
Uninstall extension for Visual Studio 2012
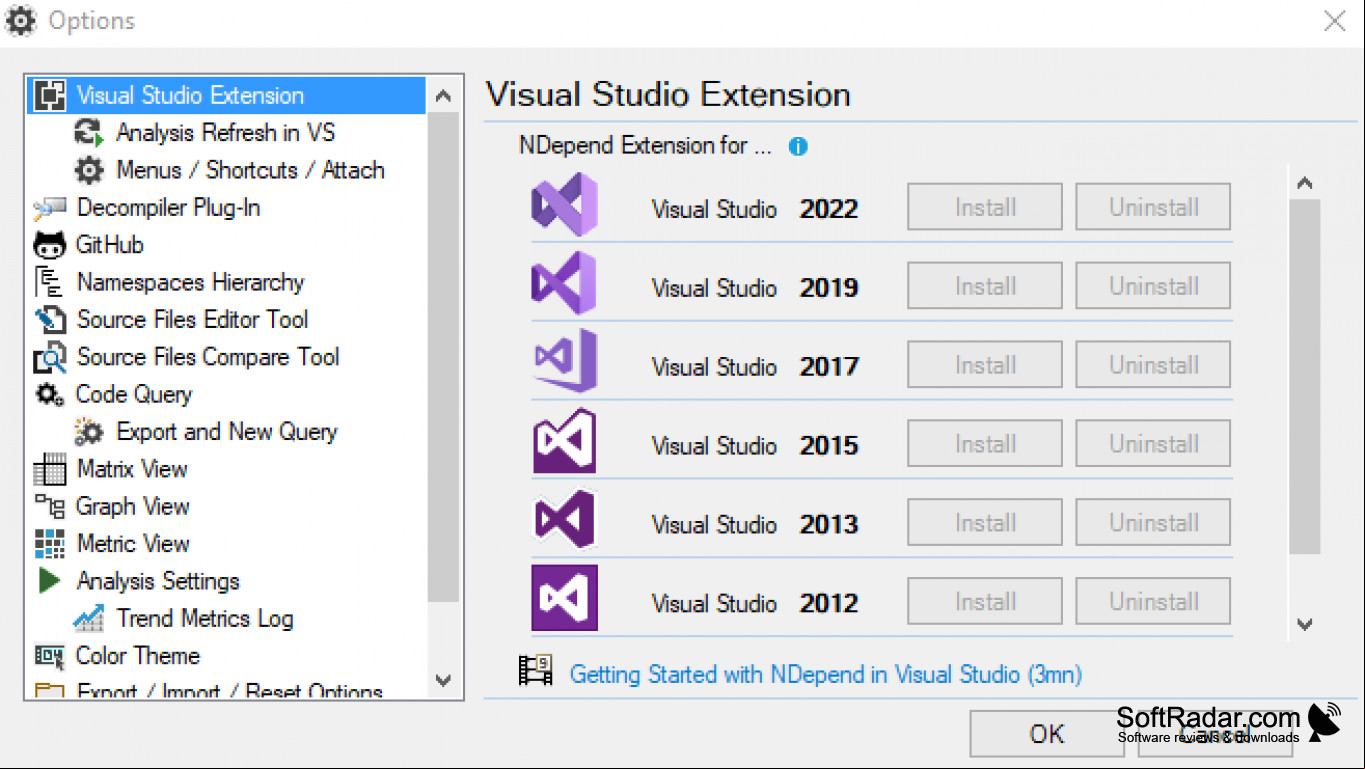pos(1153,601)
